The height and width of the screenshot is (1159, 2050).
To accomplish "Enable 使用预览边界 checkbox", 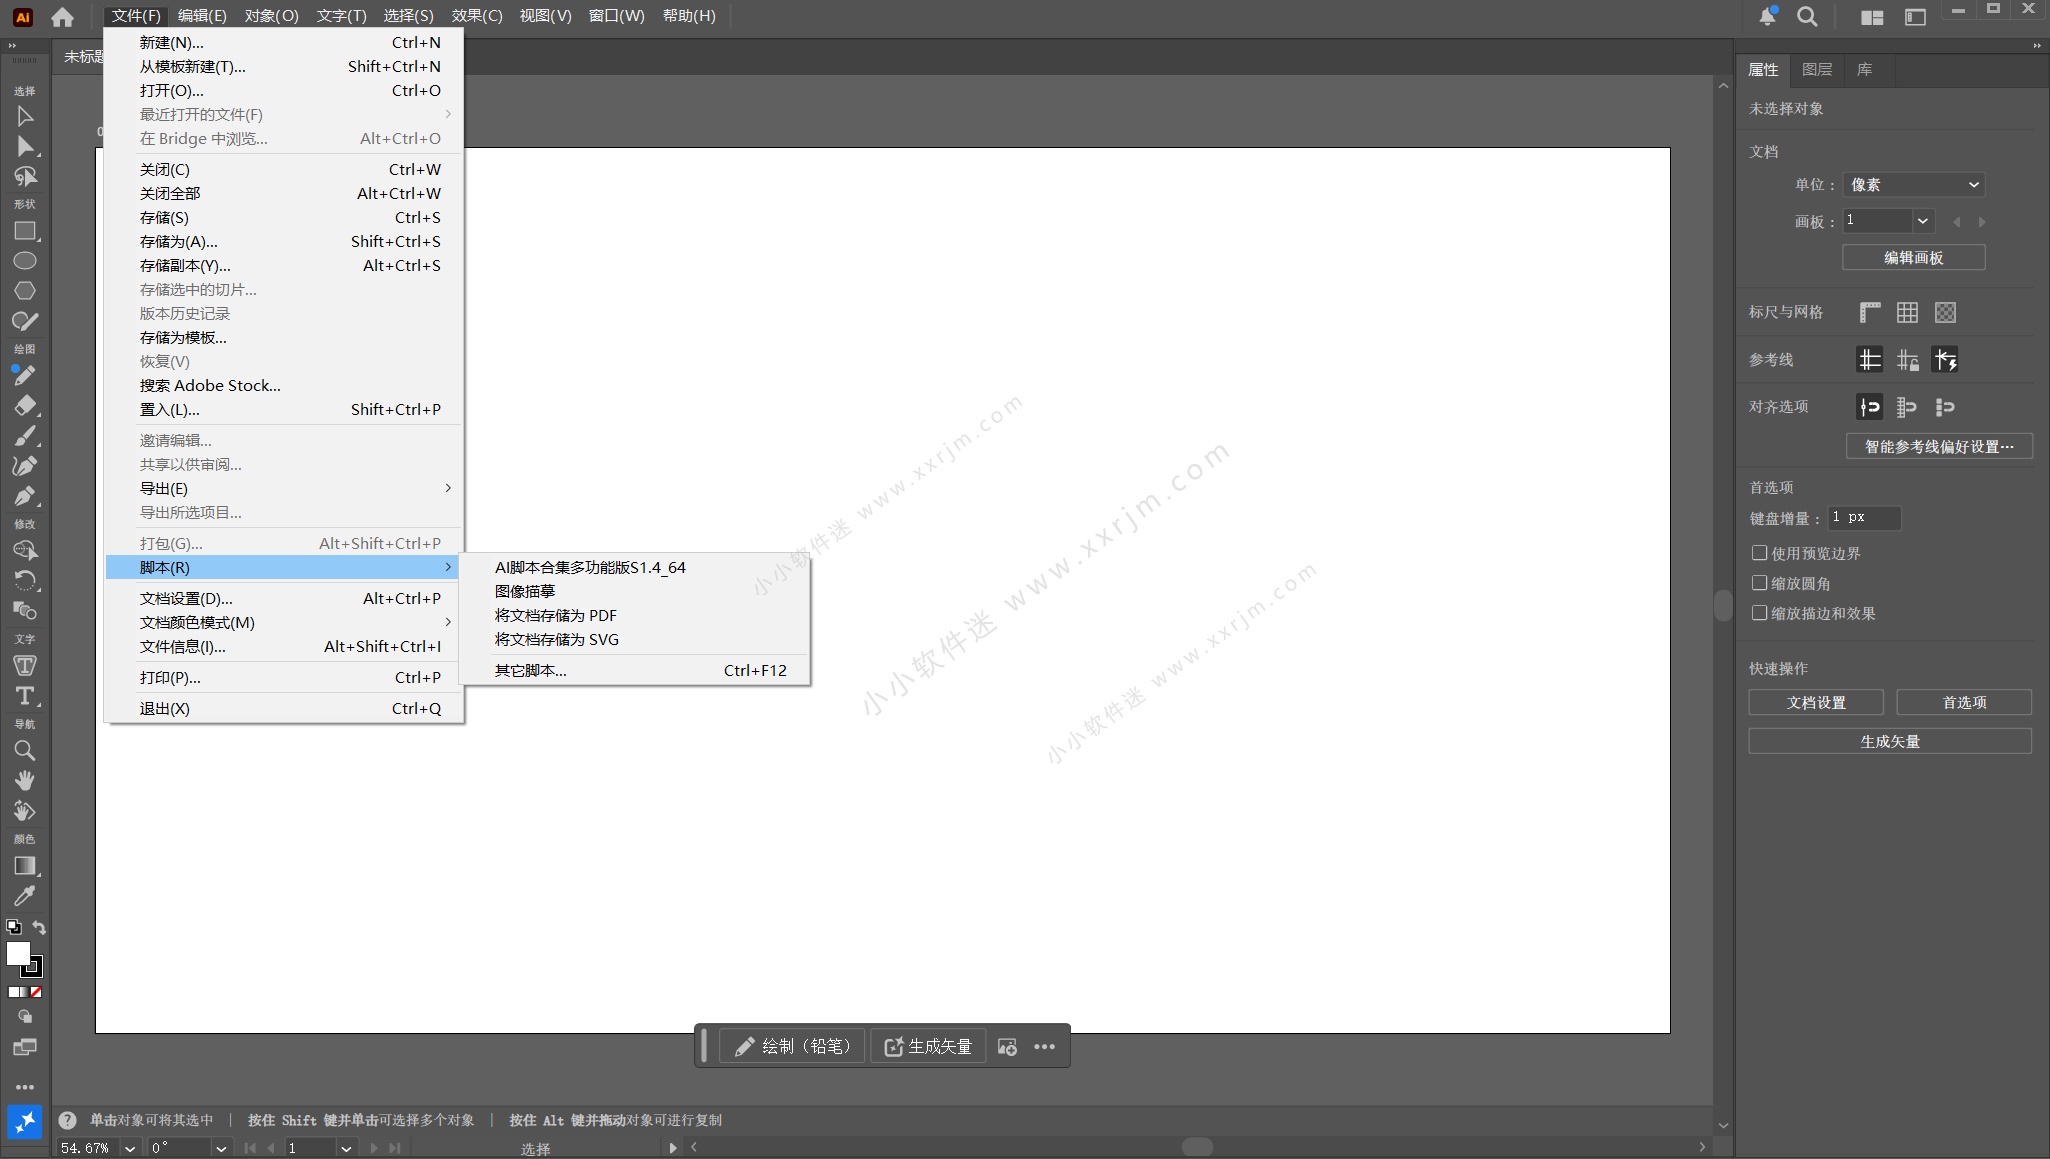I will coord(1759,553).
